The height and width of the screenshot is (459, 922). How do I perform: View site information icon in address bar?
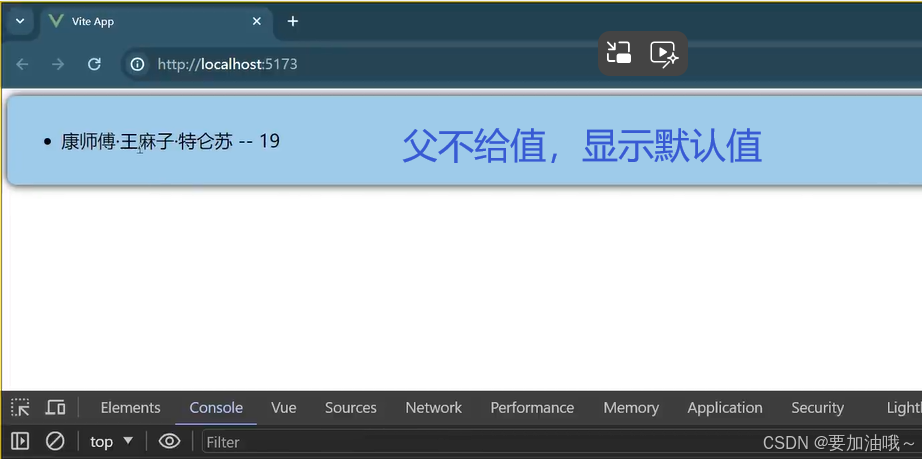click(138, 64)
